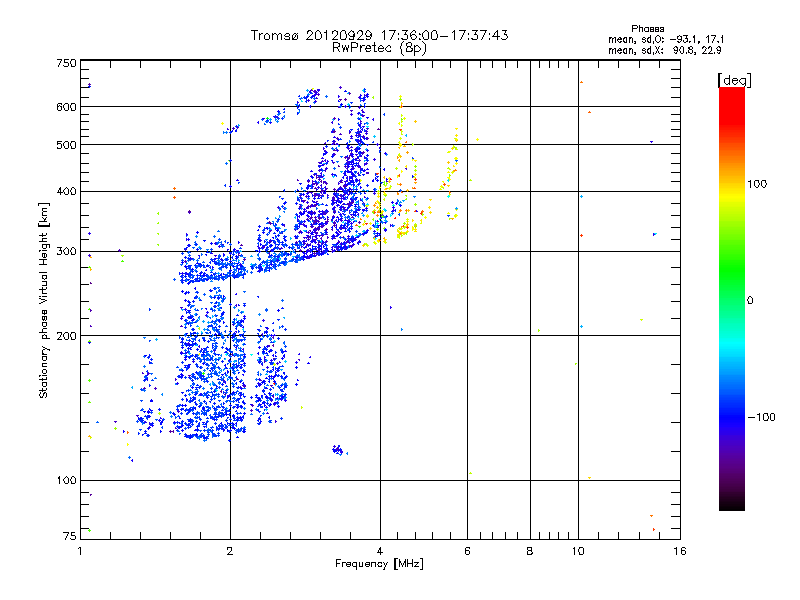This screenshot has height=600, width=800.
Task: Click the frequency axis tick label '6'
Action: pyautogui.click(x=467, y=551)
